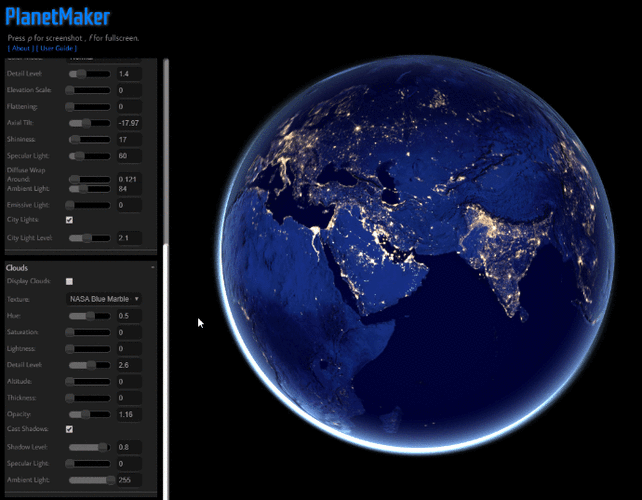Click the Hue value field 0.5
Image resolution: width=642 pixels, height=500 pixels.
tap(129, 316)
